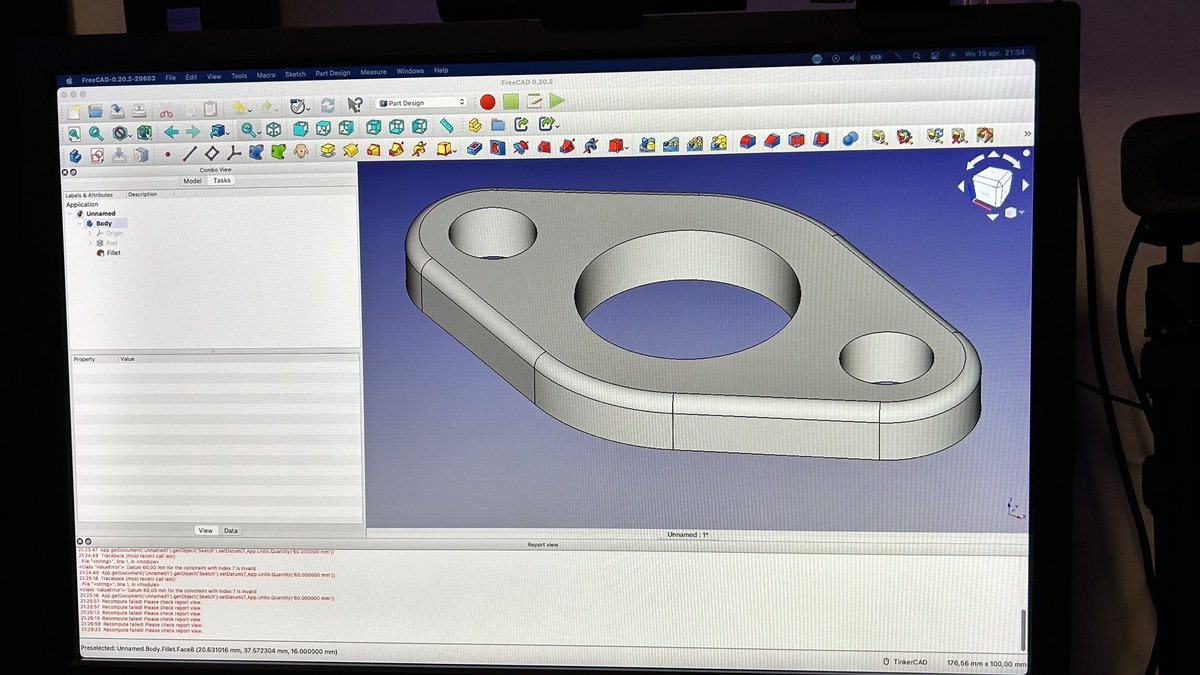Switch to the View property tab
This screenshot has width=1200, height=675.
(x=205, y=530)
